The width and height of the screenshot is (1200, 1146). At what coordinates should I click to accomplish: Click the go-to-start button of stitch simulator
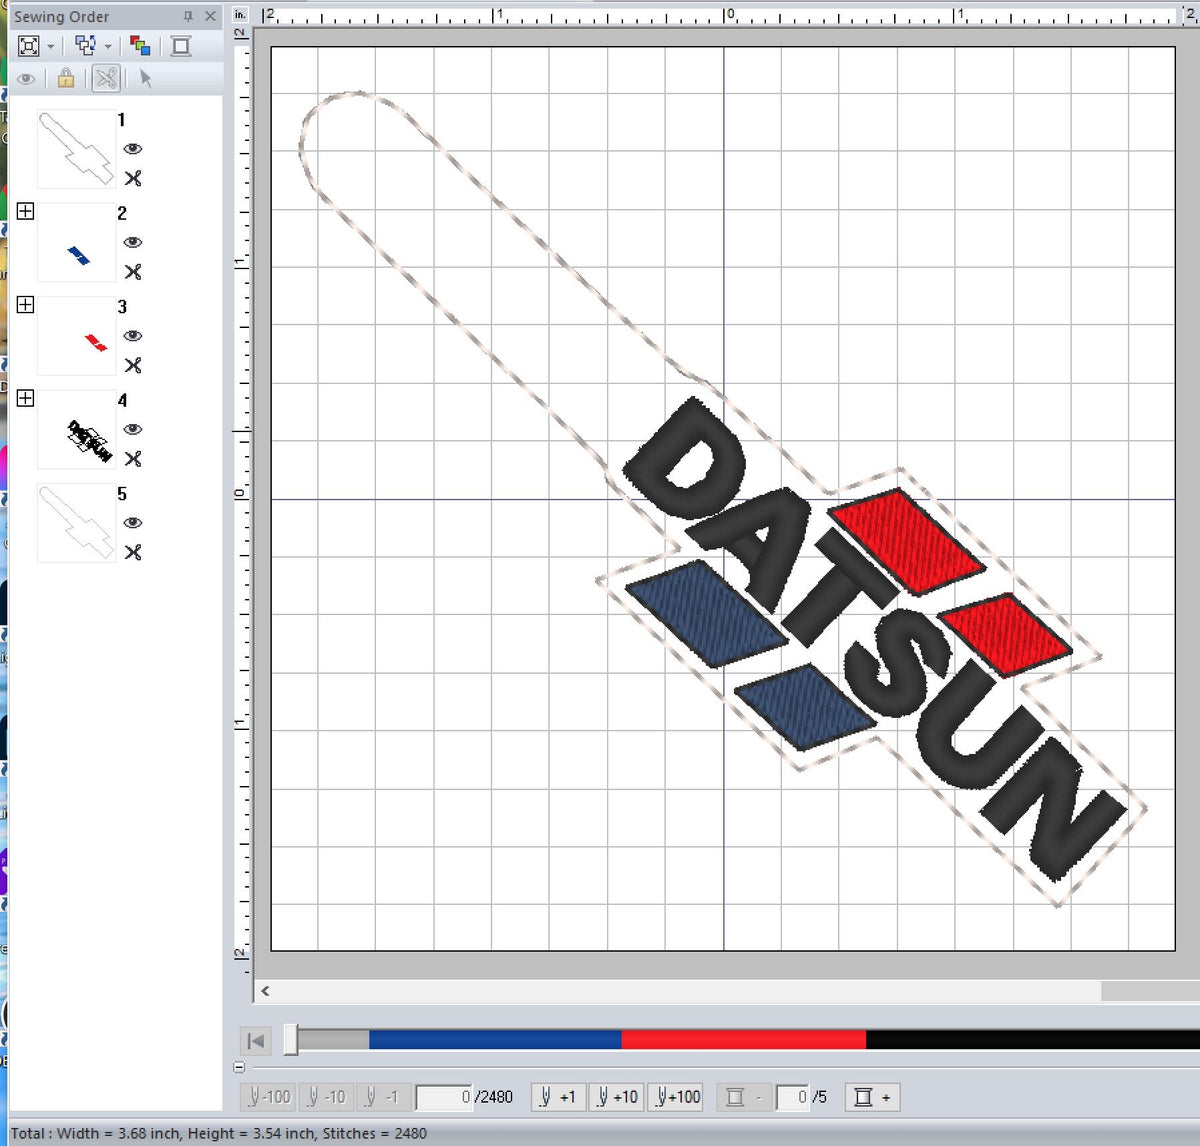(x=256, y=1040)
